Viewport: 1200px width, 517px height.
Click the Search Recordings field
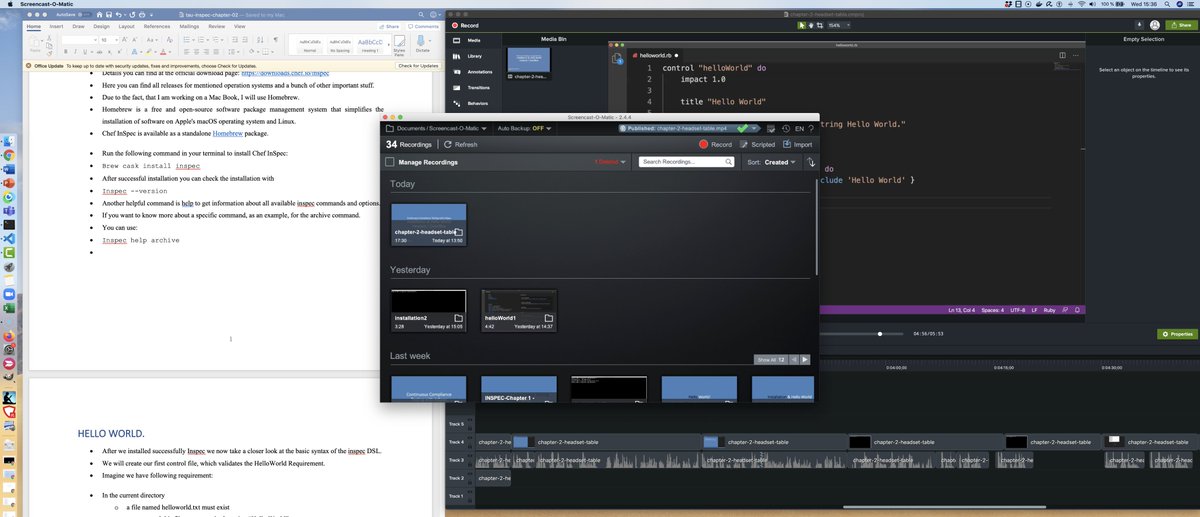click(687, 162)
